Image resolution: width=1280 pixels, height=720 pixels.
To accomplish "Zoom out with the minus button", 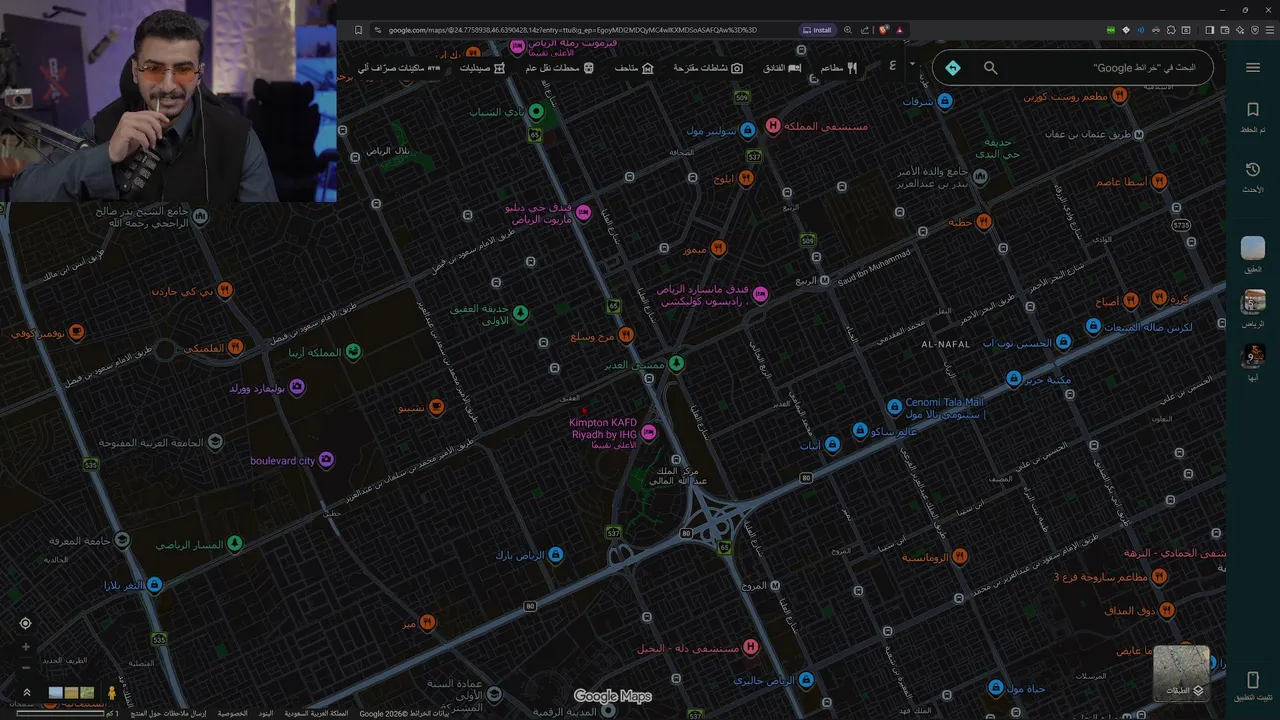I will (26, 667).
